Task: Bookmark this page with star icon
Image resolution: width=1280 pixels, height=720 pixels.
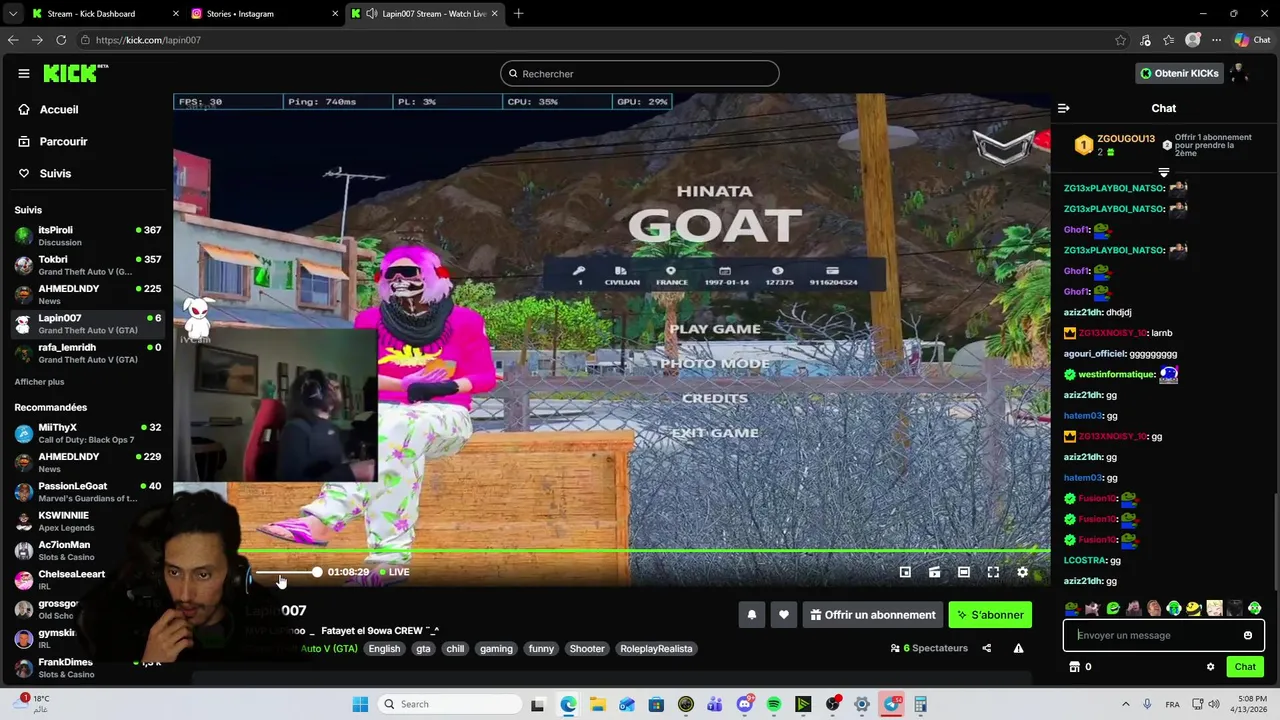Action: tap(1120, 40)
